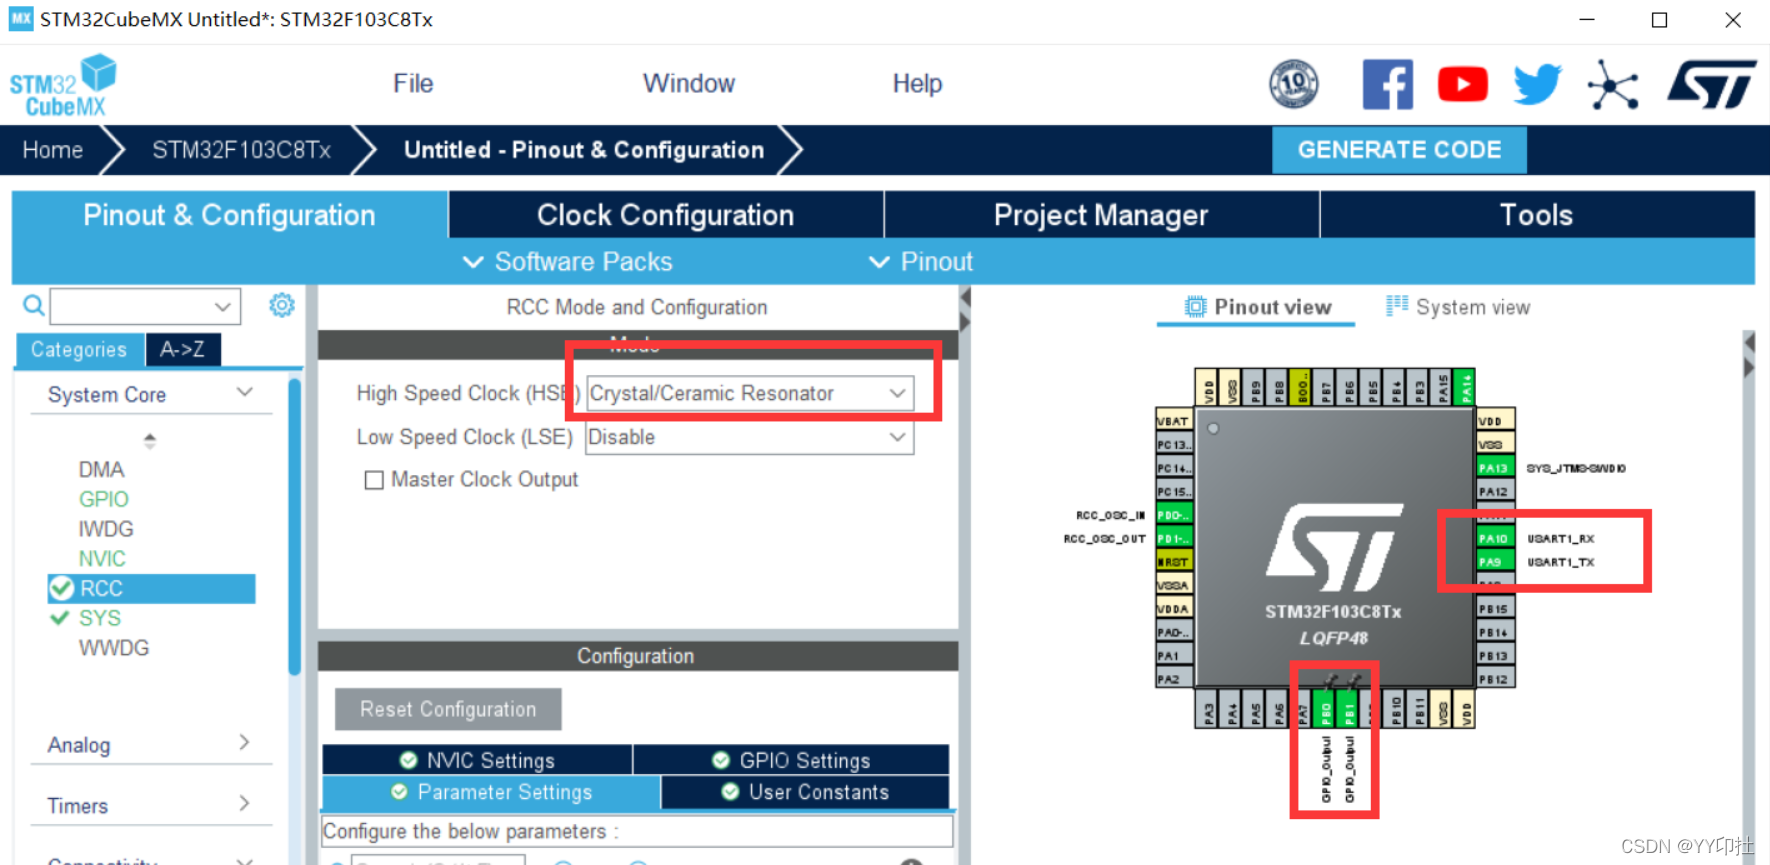
Task: Select the PB15 pin on the chip
Action: coord(1495,609)
